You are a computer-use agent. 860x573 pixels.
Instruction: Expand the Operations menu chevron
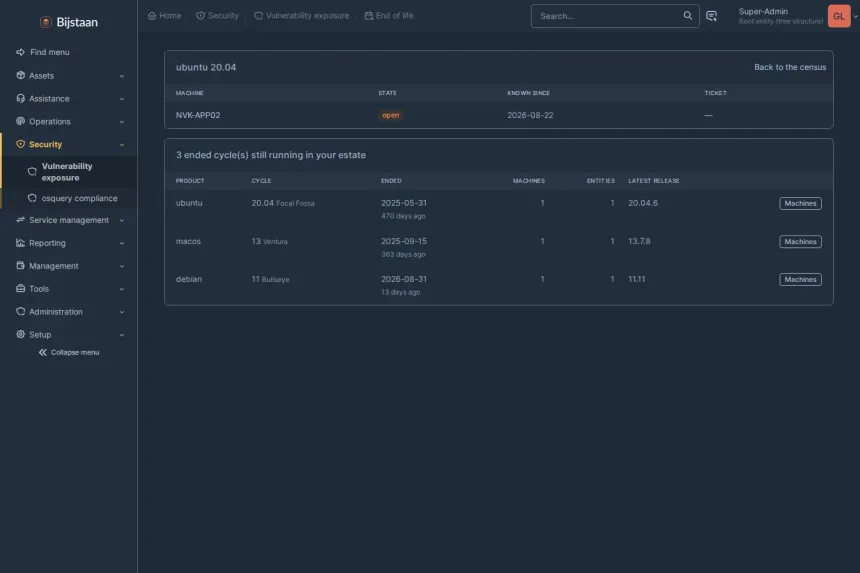tap(122, 122)
